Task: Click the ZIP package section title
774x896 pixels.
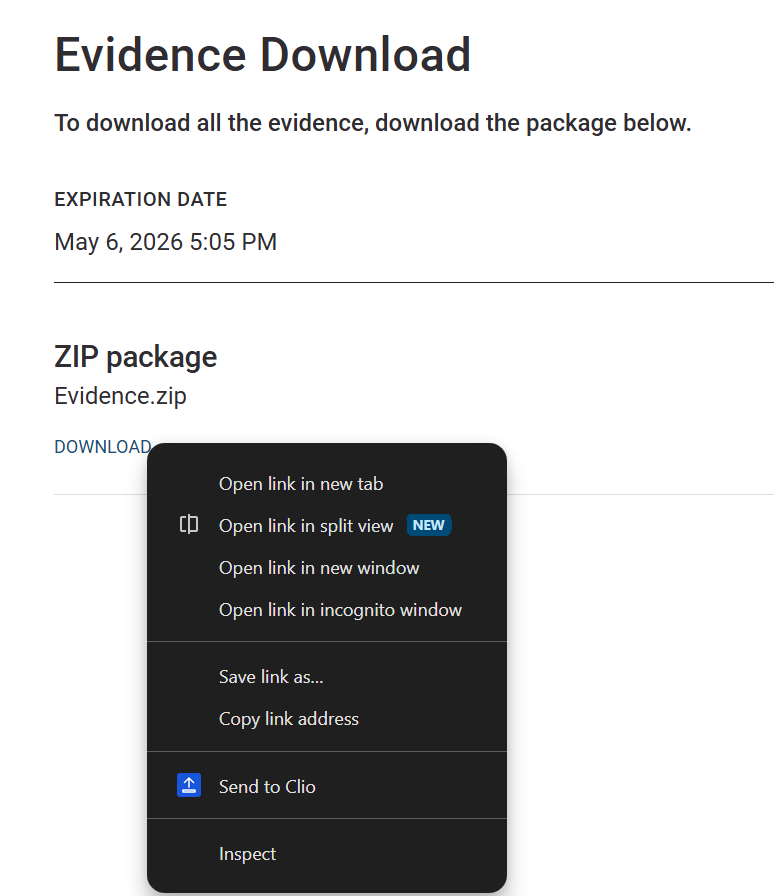Action: click(x=135, y=356)
